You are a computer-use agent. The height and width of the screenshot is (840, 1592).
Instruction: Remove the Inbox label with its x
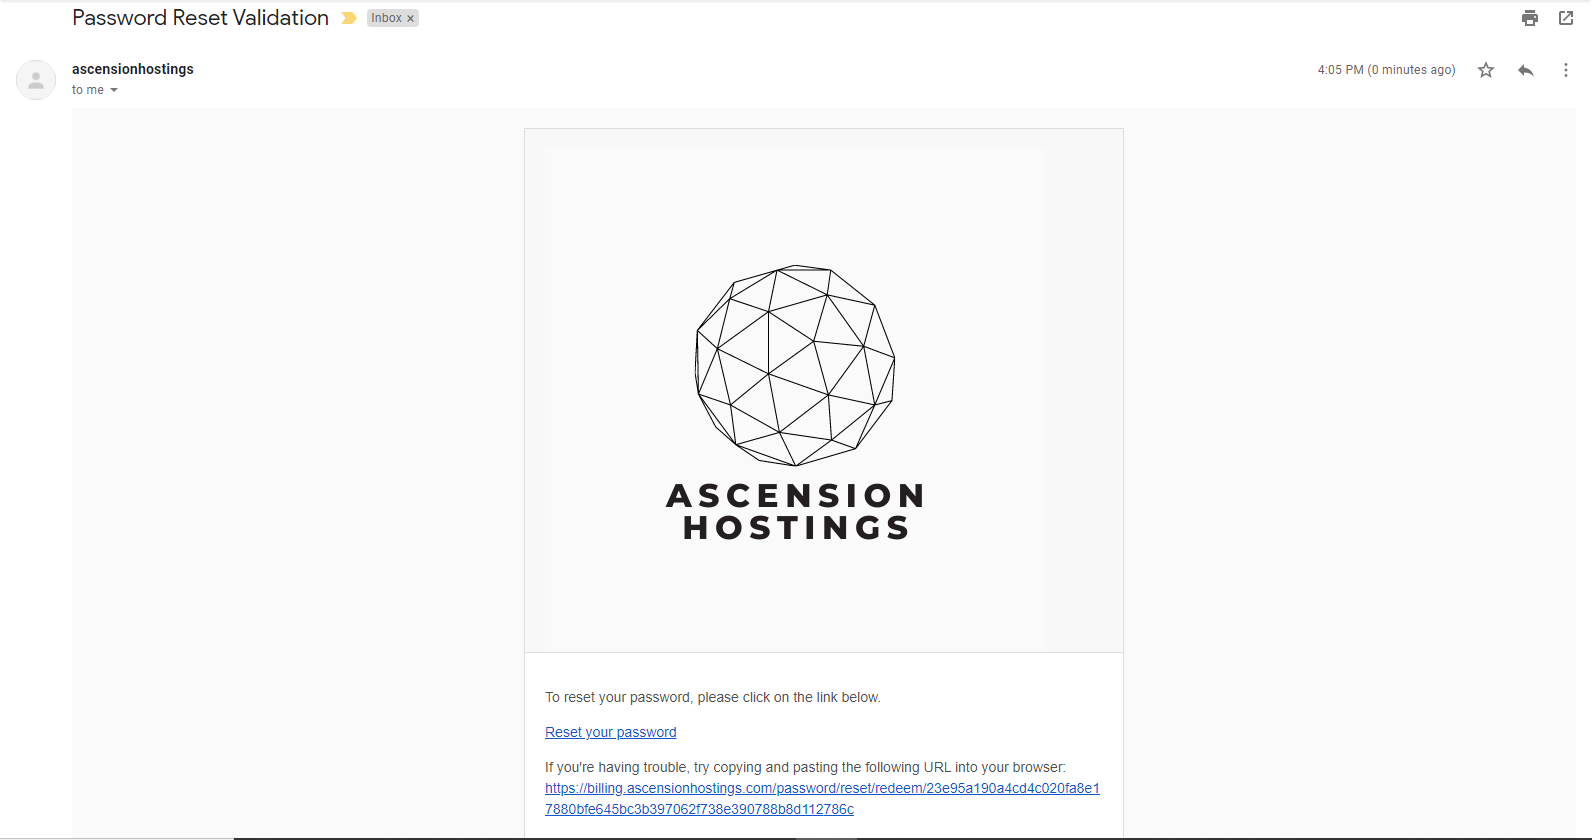410,19
